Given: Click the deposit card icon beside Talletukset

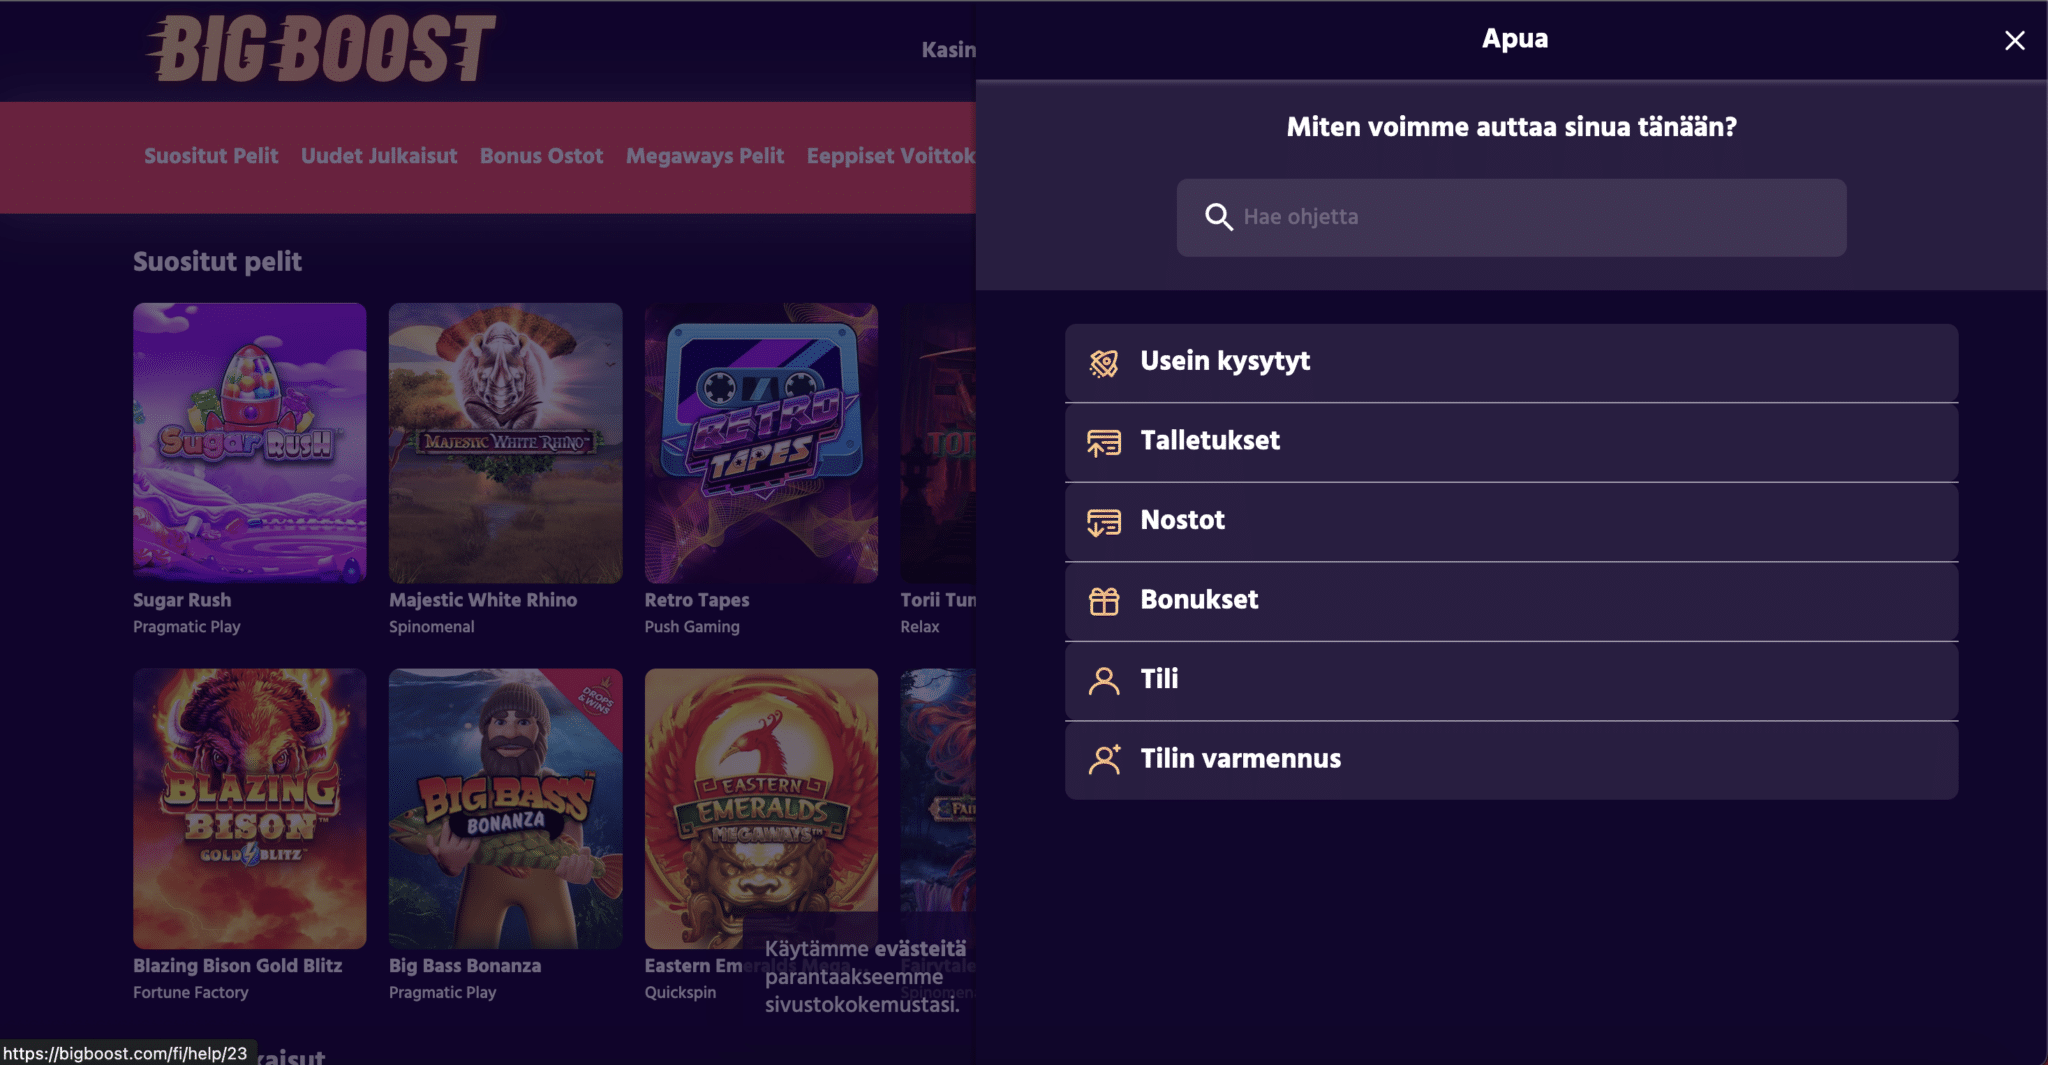Looking at the screenshot, I should (1104, 442).
